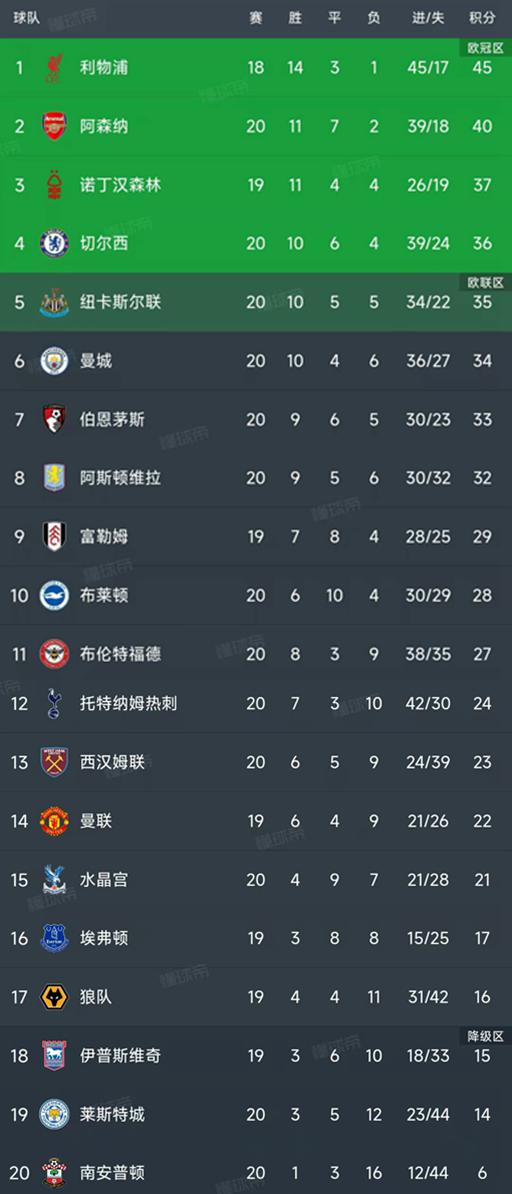Click the 降级区 zone tag
This screenshot has height=1194, width=512.
point(486,1036)
